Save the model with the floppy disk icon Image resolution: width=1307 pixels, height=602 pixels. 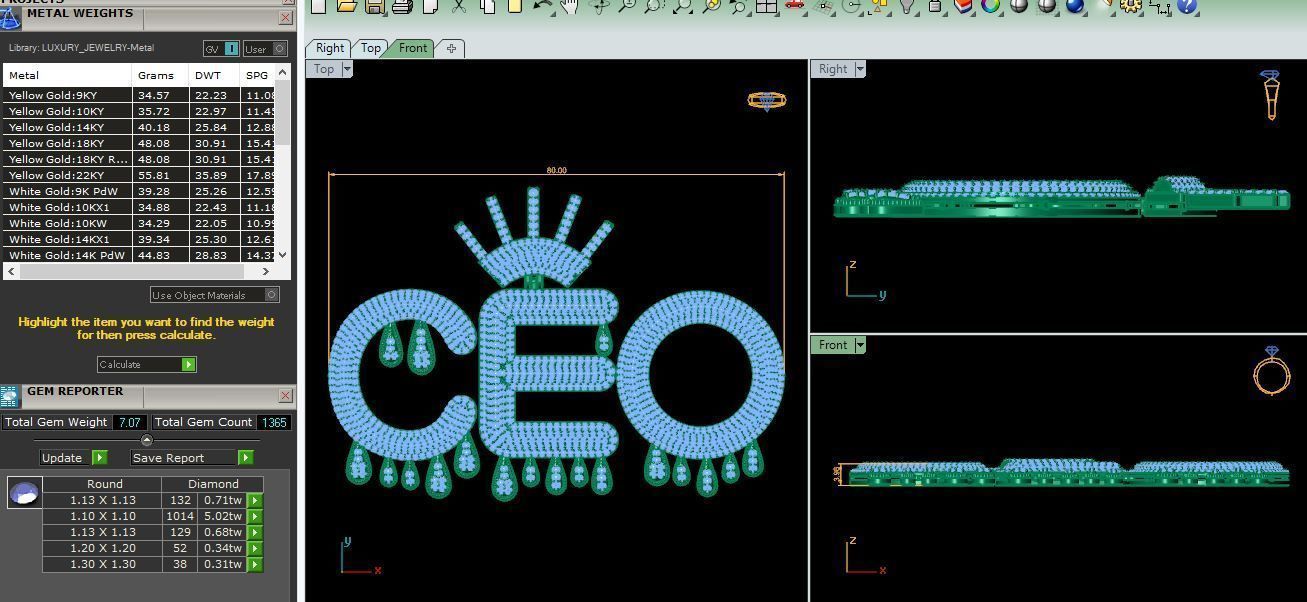tap(374, 5)
